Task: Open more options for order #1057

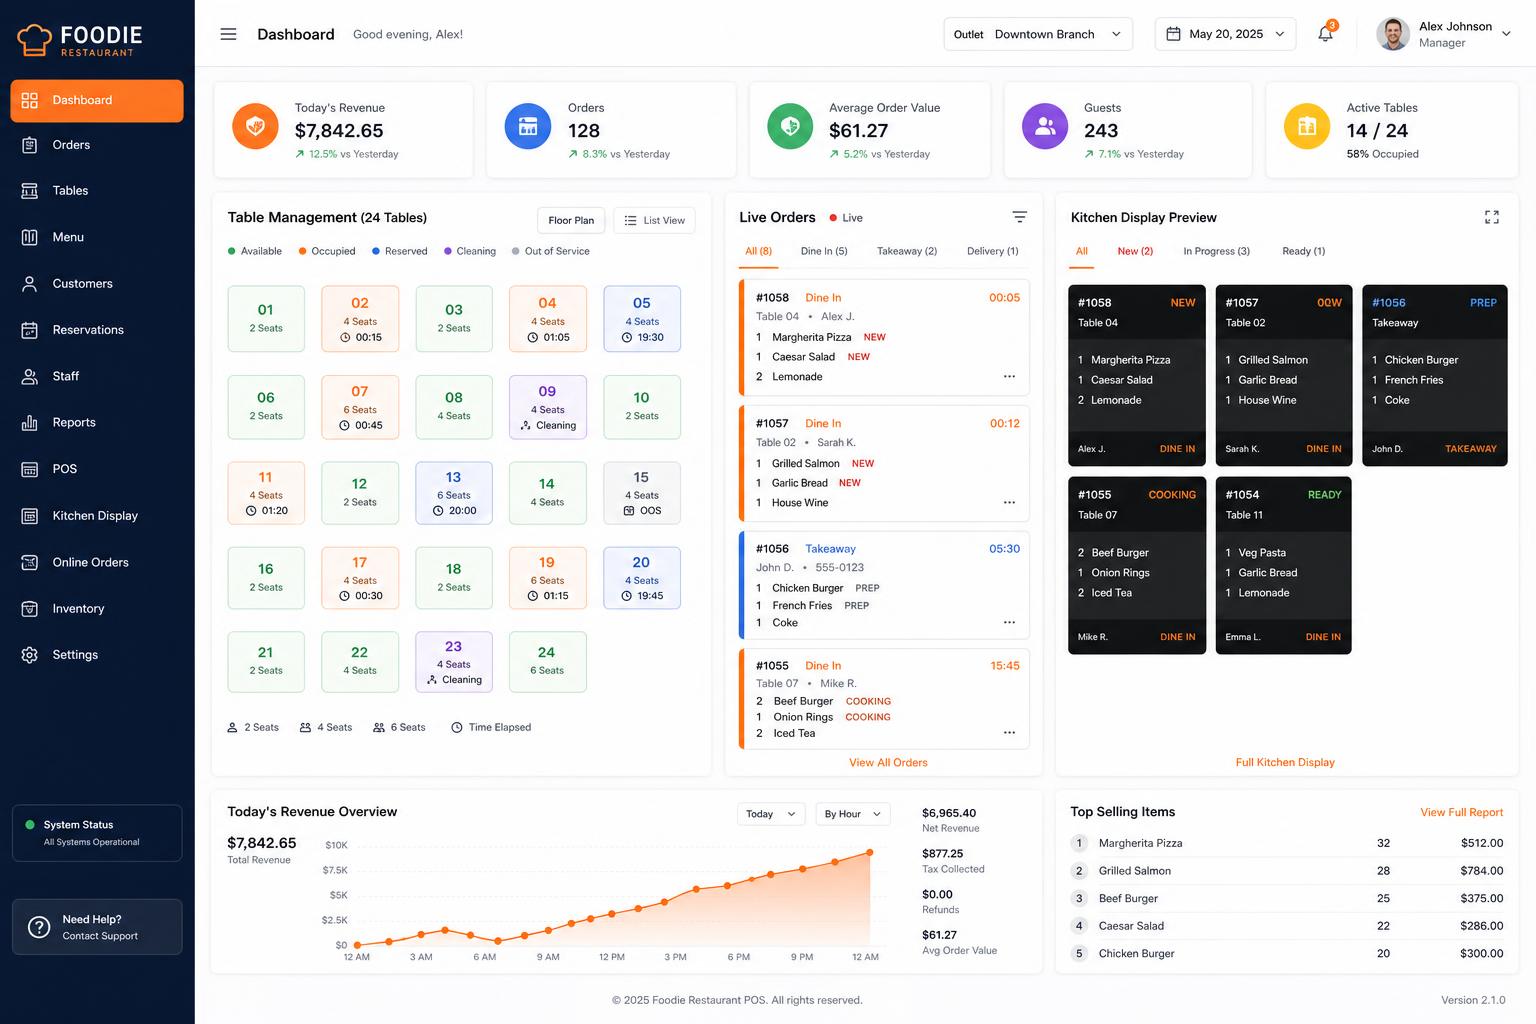Action: [x=1009, y=503]
